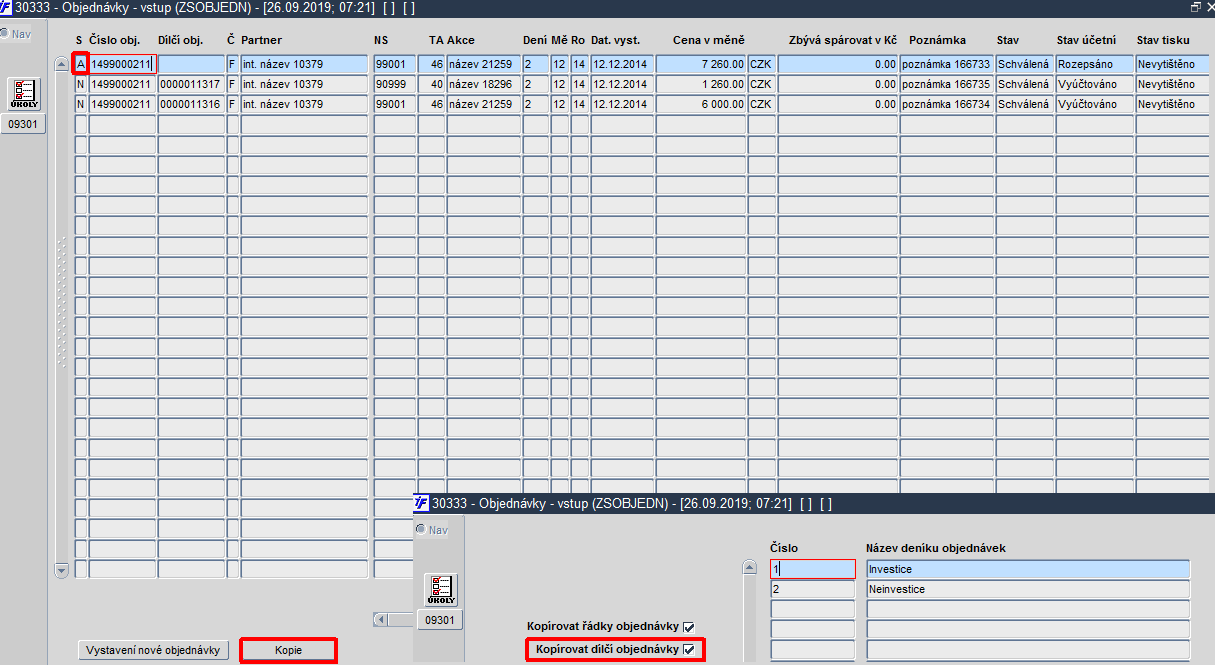
Task: Click the S cell N in the 0000011316 row
Action: pos(81,104)
